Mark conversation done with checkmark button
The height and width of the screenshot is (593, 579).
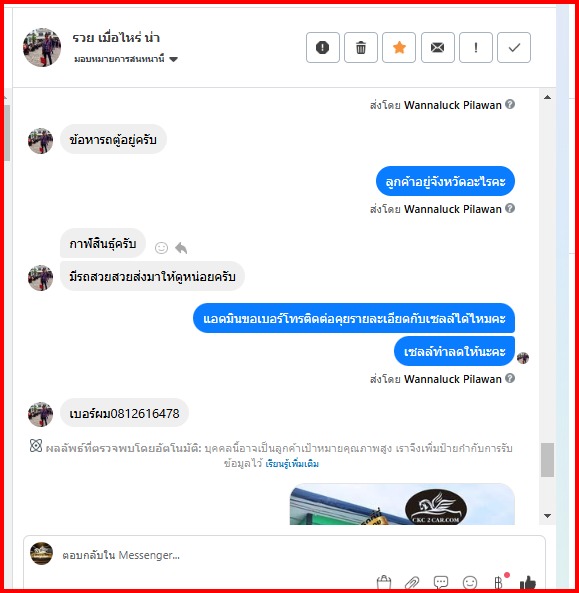pos(514,48)
